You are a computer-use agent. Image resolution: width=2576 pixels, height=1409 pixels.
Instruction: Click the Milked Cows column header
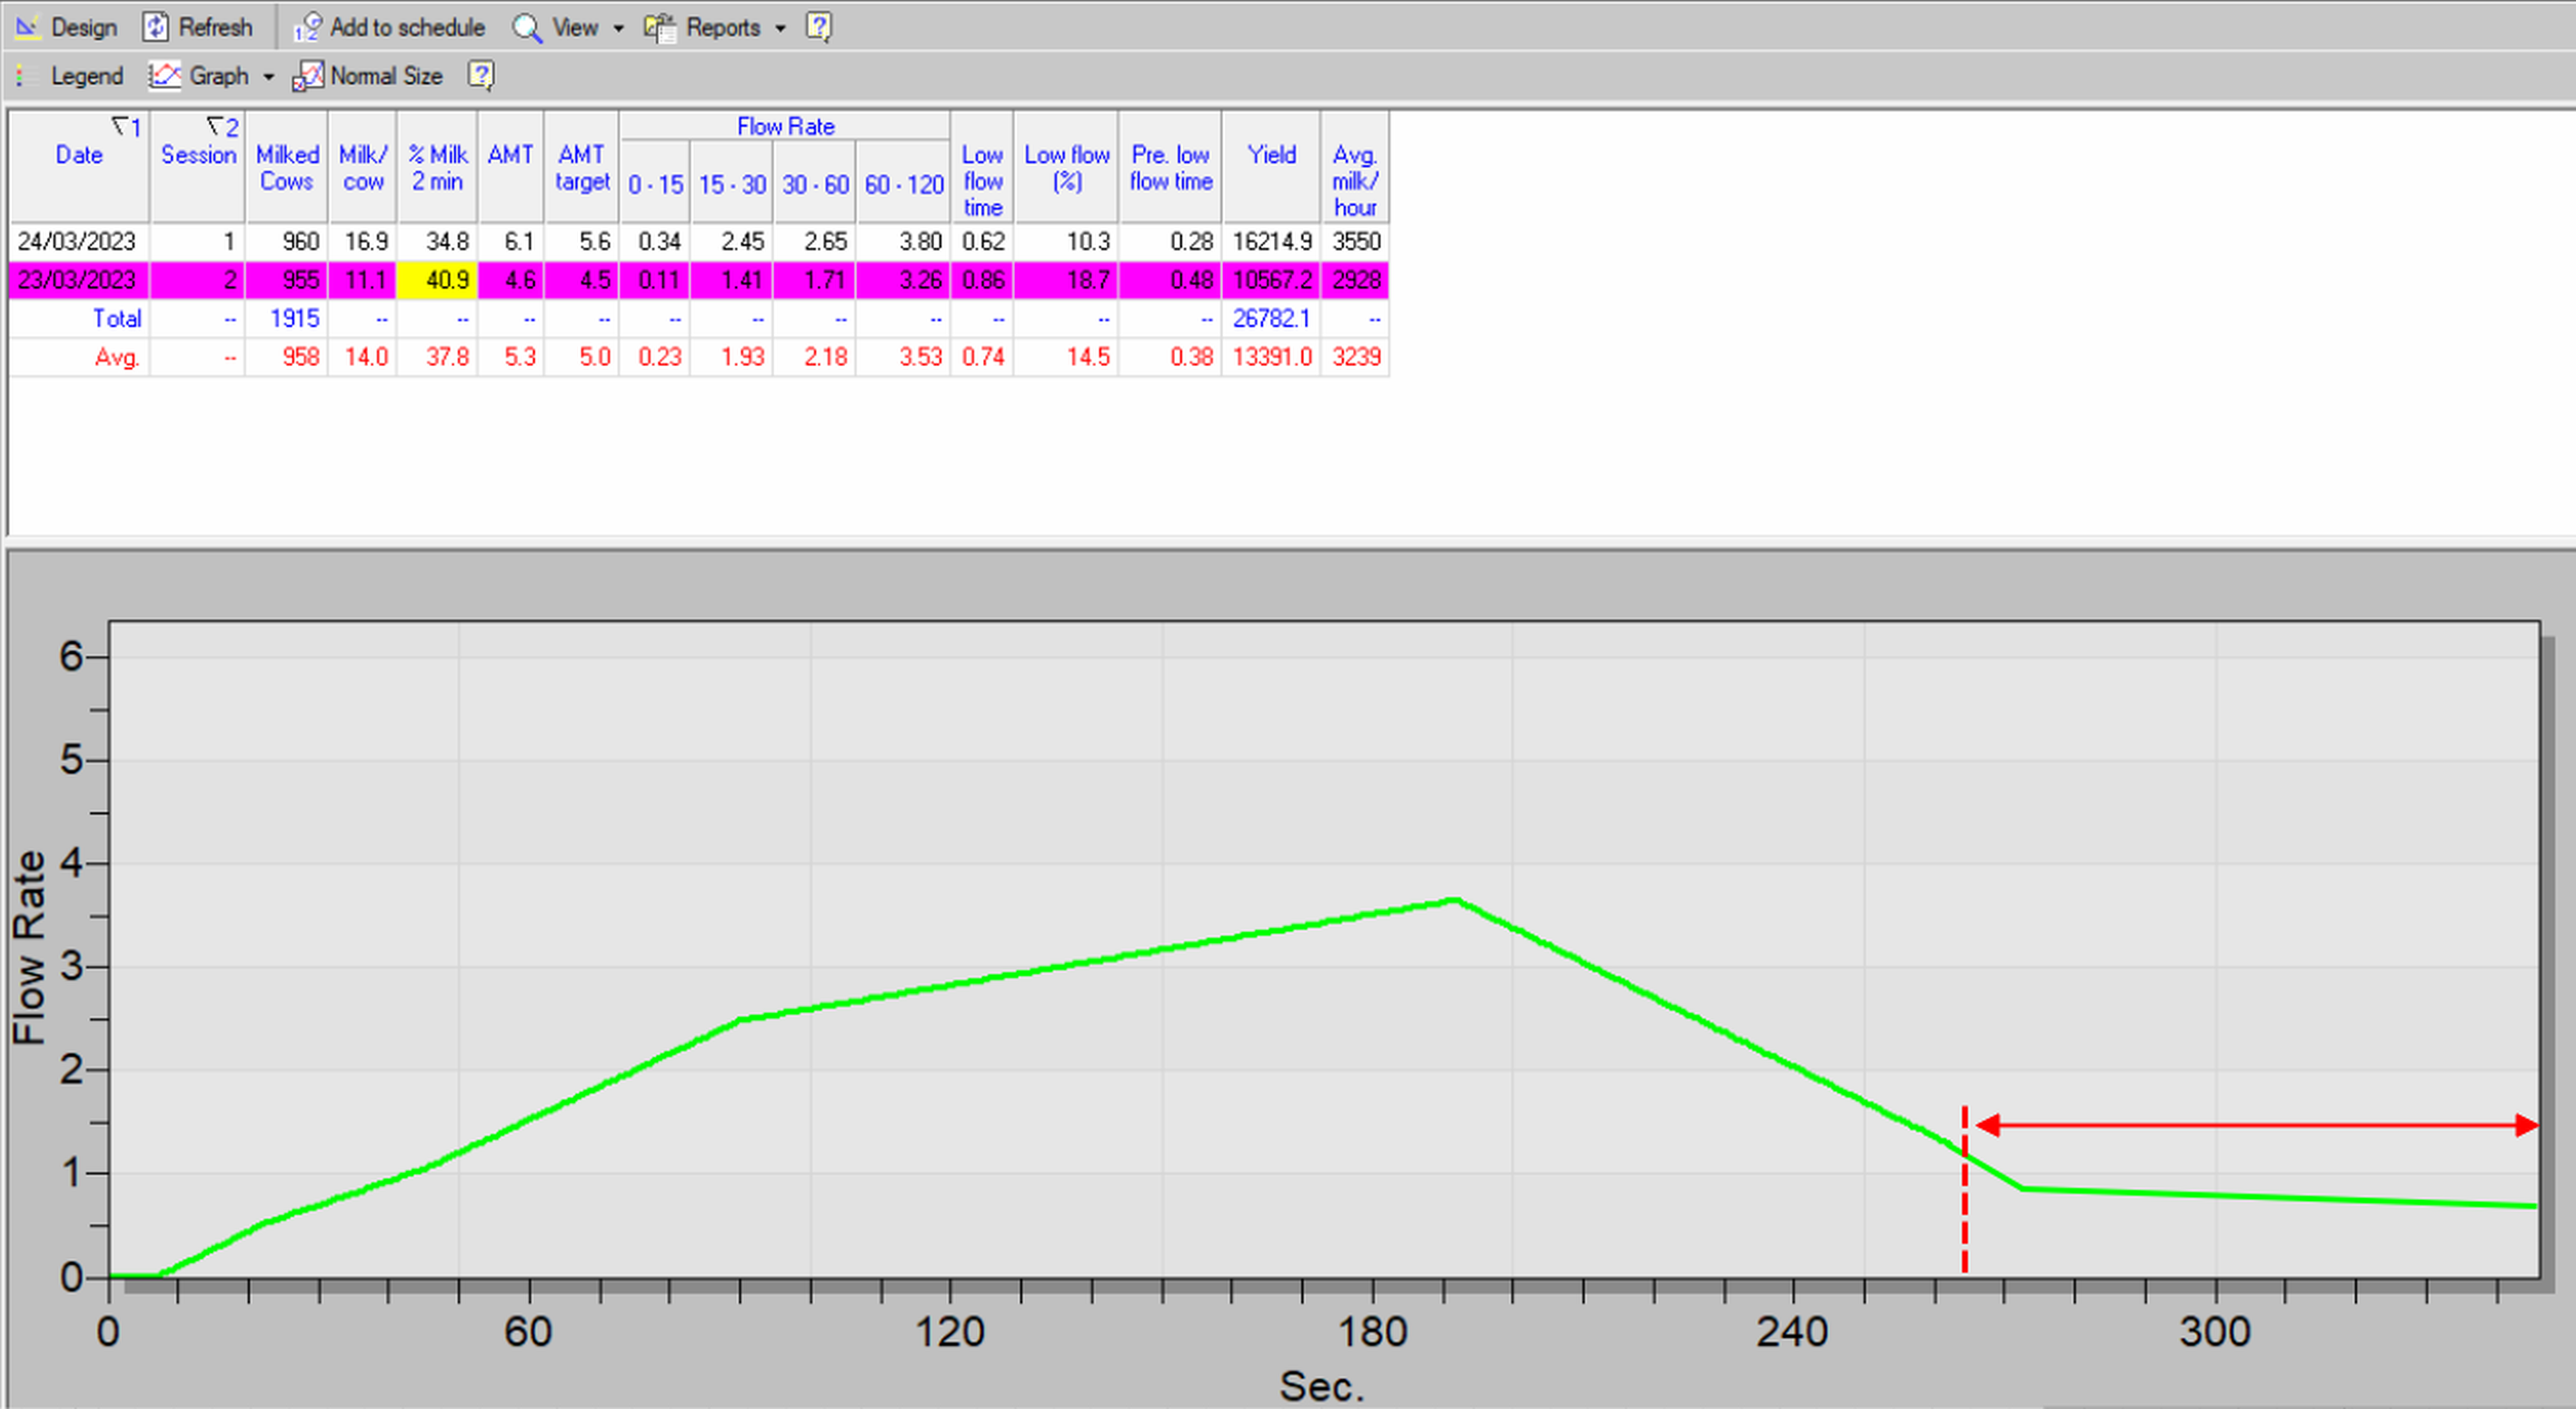(287, 167)
